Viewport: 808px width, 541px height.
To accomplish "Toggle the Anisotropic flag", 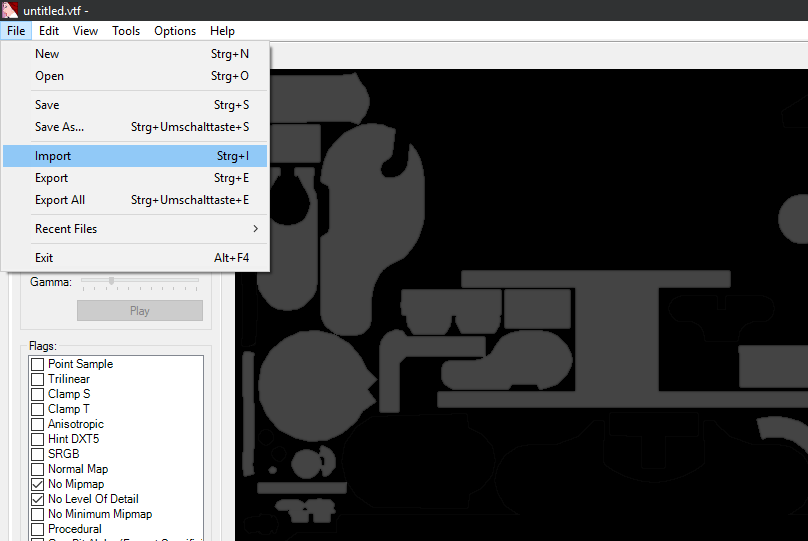I will 37,424.
